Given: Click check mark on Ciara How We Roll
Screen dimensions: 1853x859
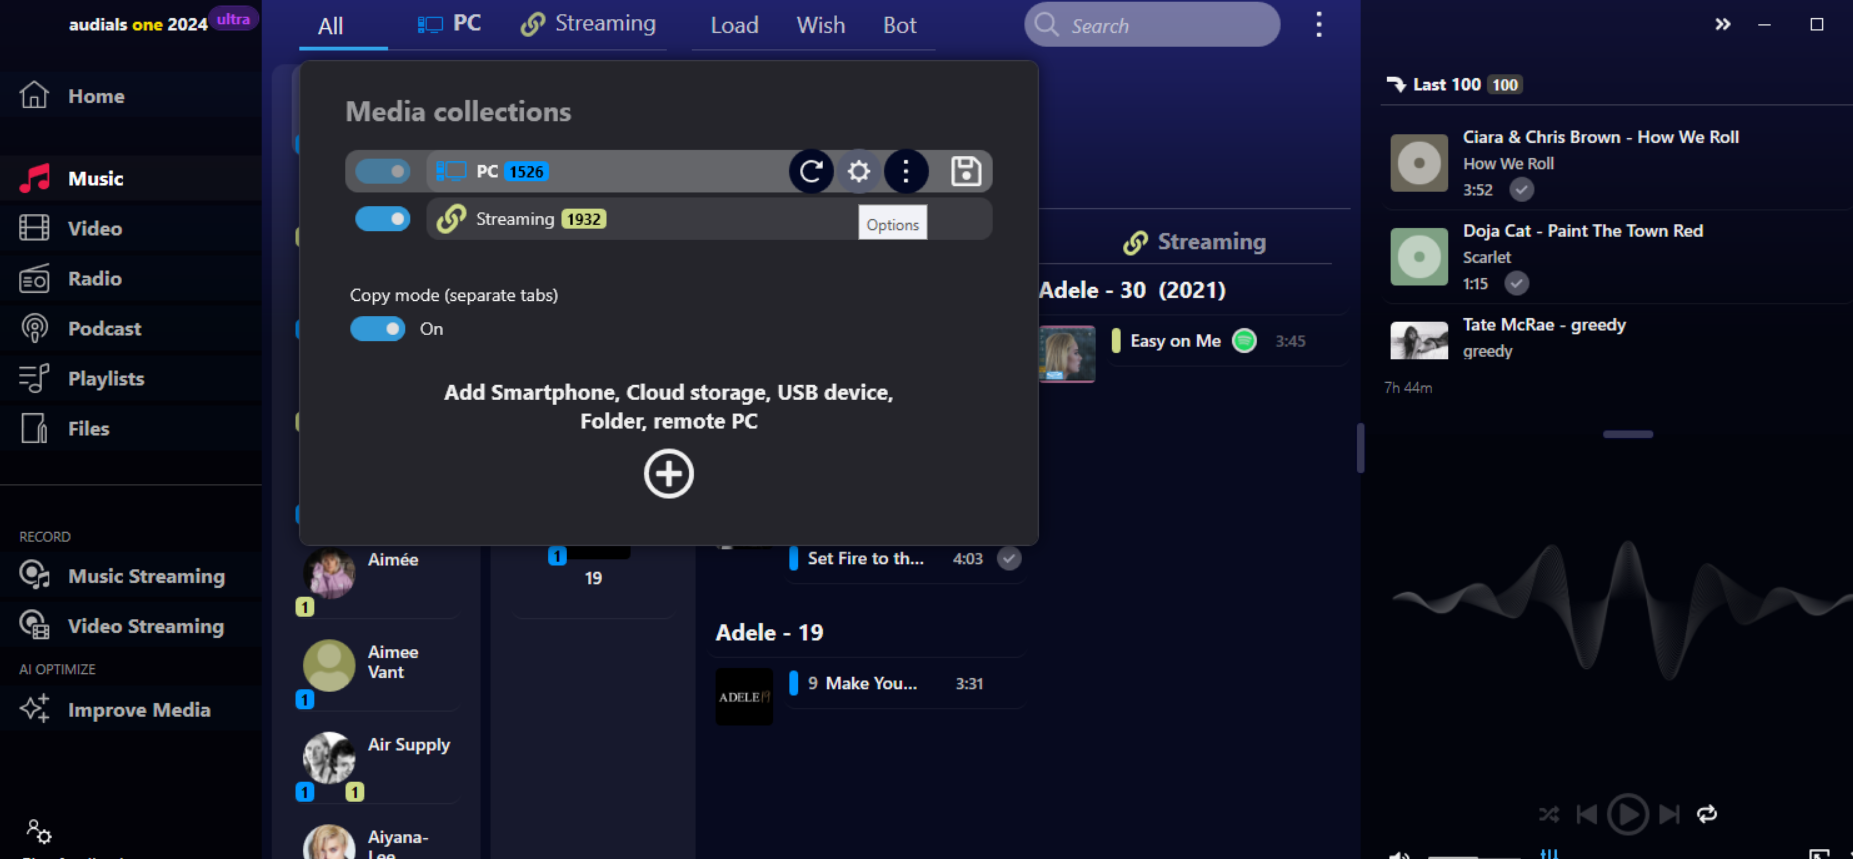Looking at the screenshot, I should tap(1521, 190).
